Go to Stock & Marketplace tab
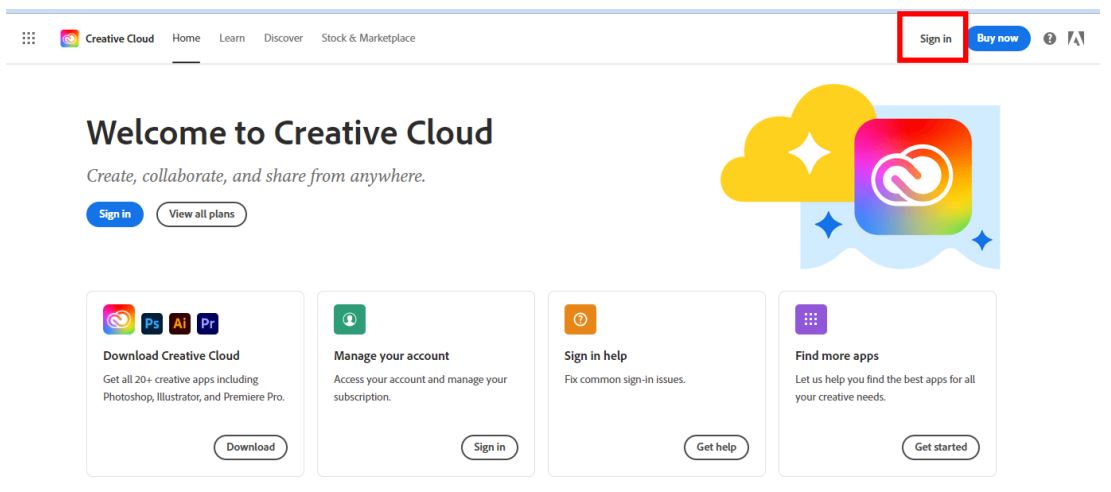Screen dimensions: 1111x492 point(368,38)
